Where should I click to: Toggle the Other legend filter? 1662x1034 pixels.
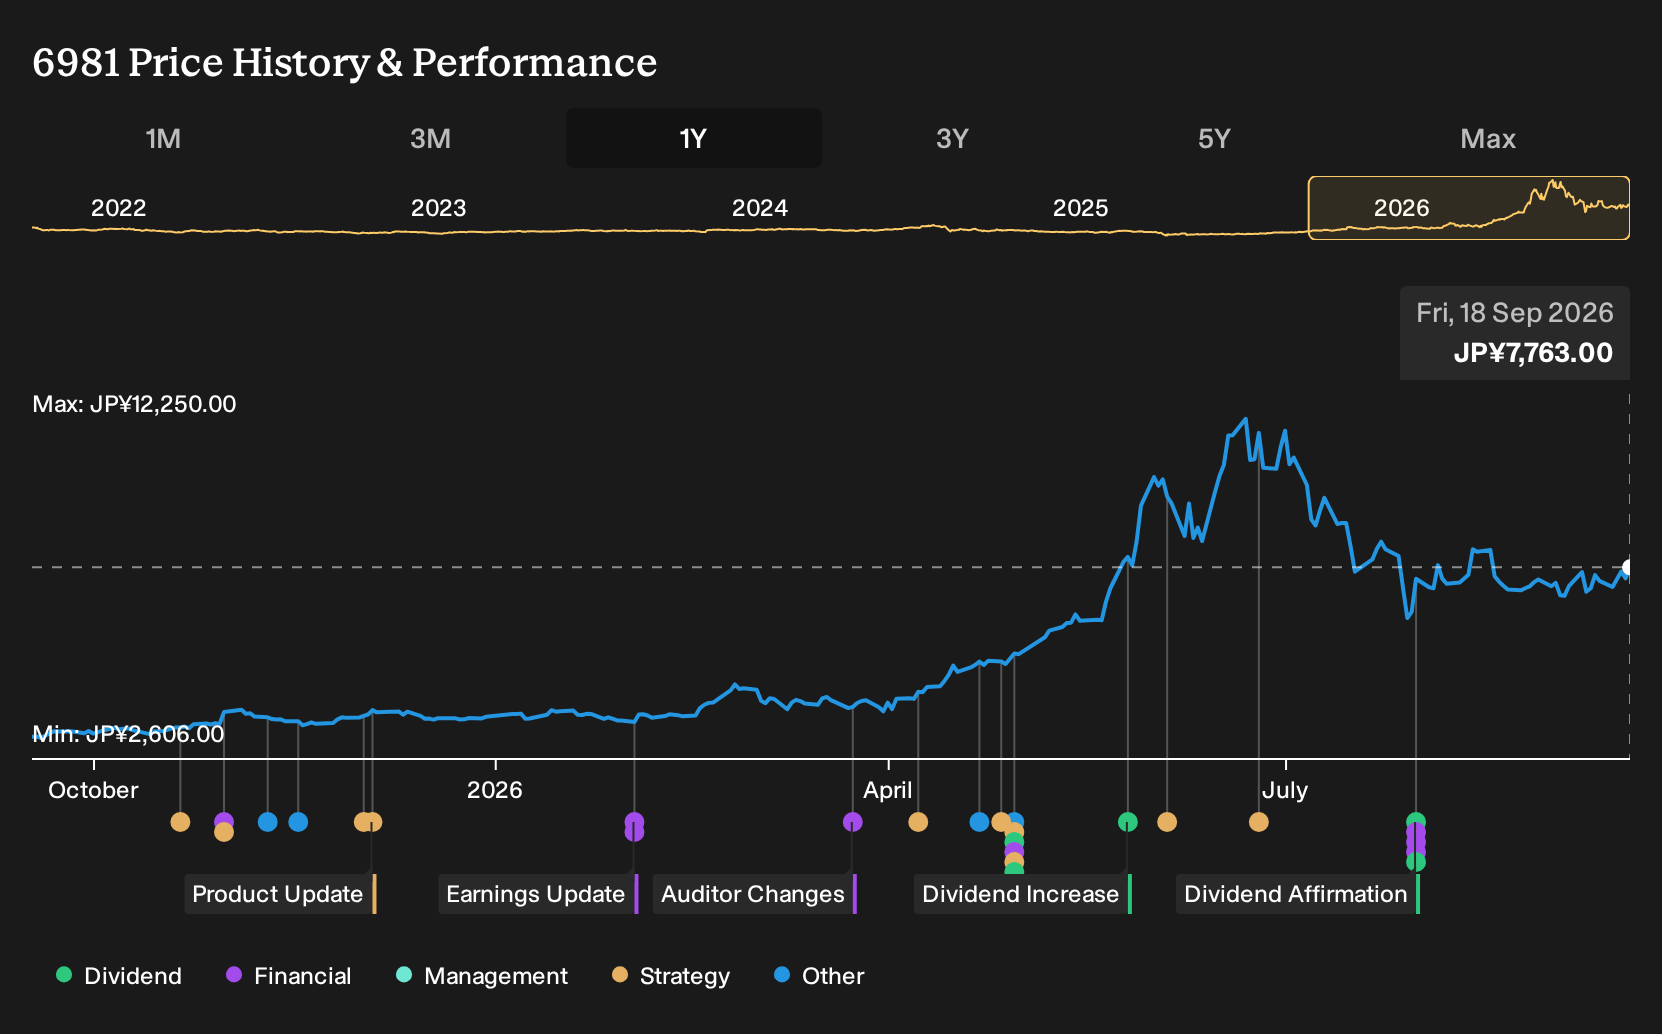coord(819,976)
